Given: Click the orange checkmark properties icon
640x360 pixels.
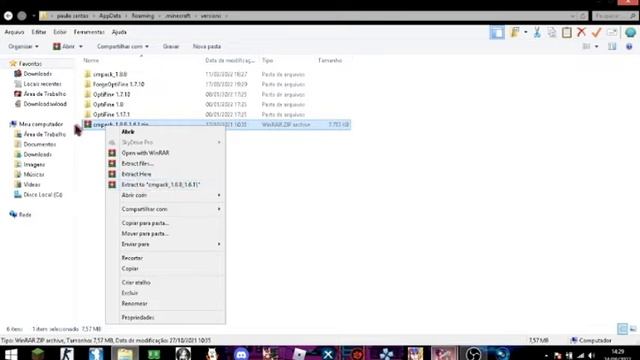Looking at the screenshot, I should tap(596, 32).
